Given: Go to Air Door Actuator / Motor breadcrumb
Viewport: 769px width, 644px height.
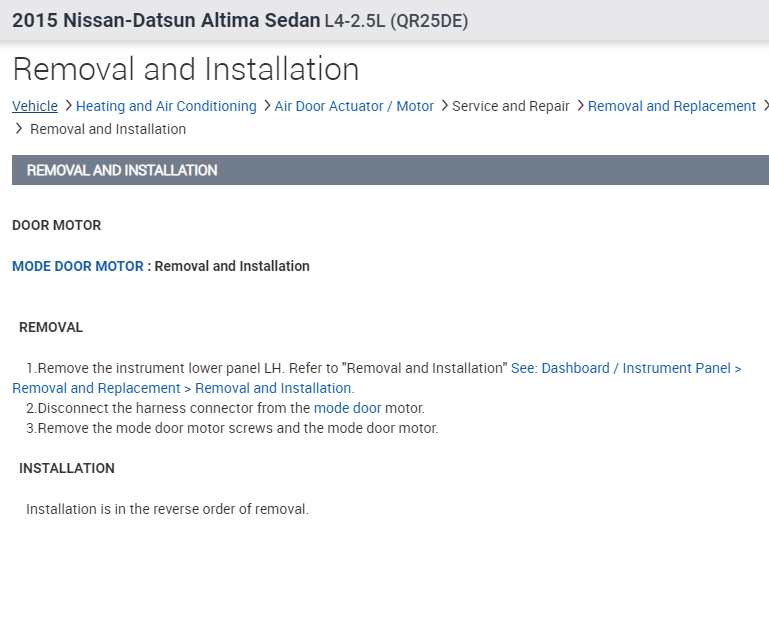Looking at the screenshot, I should (x=354, y=106).
